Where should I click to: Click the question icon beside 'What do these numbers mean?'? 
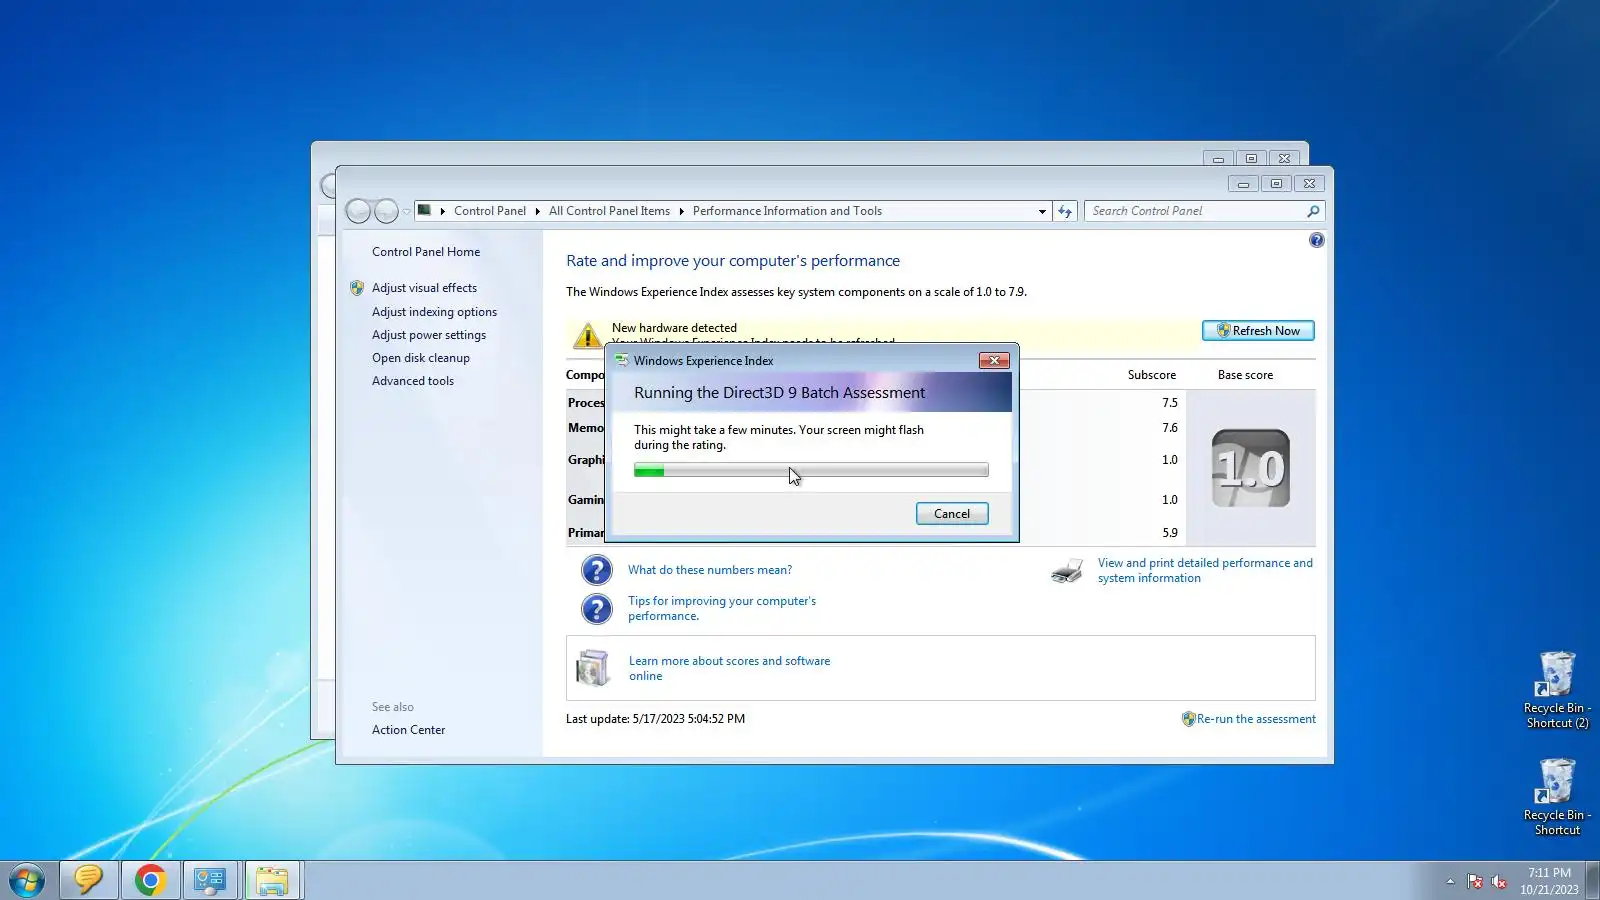click(597, 570)
